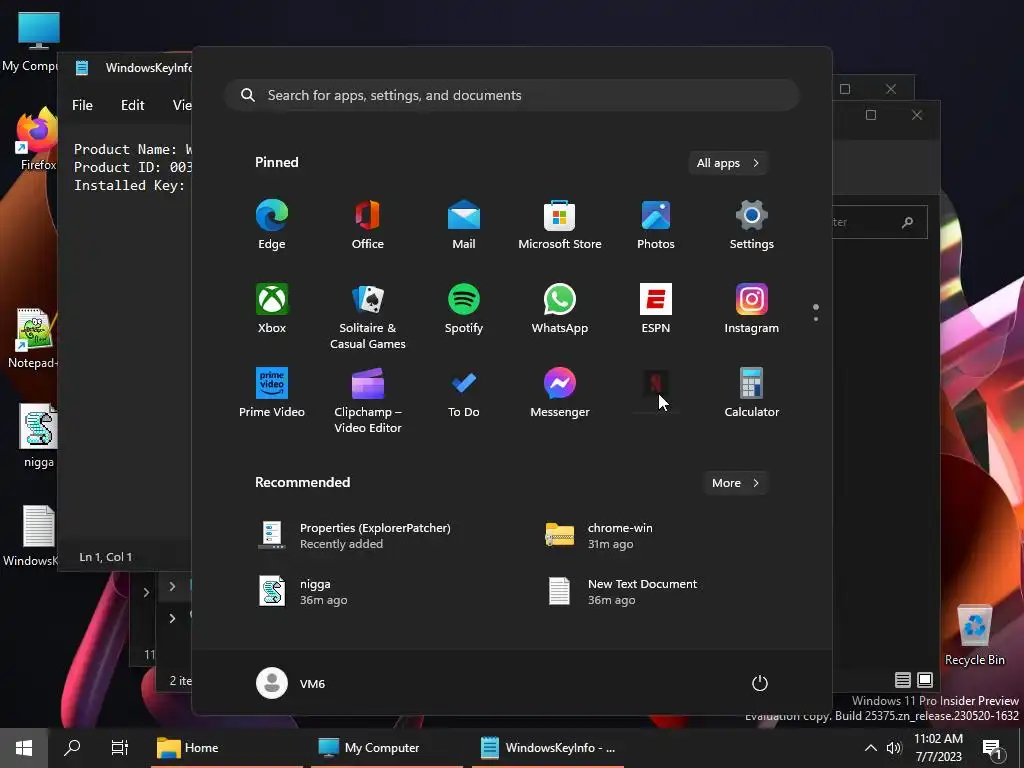Select the My Computer desktop icon

tap(30, 42)
